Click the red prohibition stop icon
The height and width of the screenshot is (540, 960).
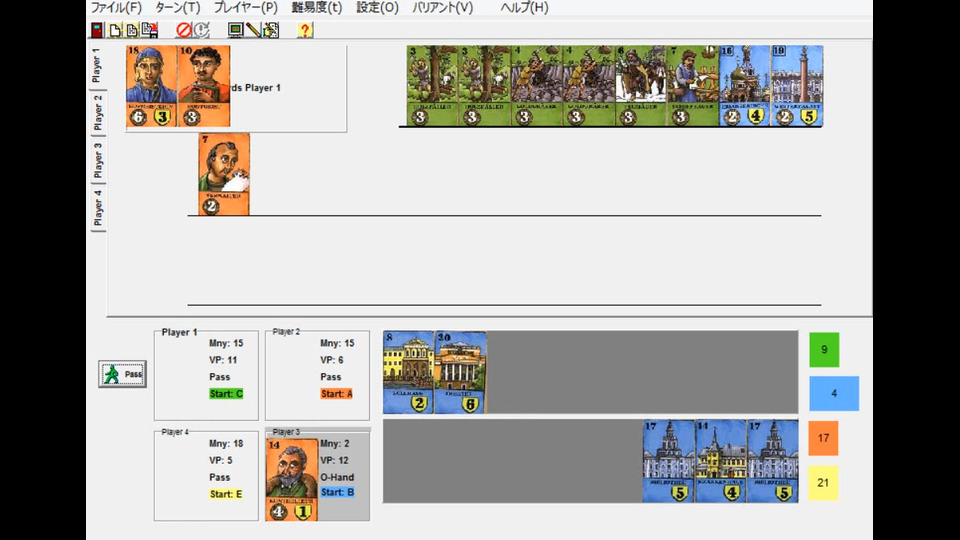coord(184,30)
